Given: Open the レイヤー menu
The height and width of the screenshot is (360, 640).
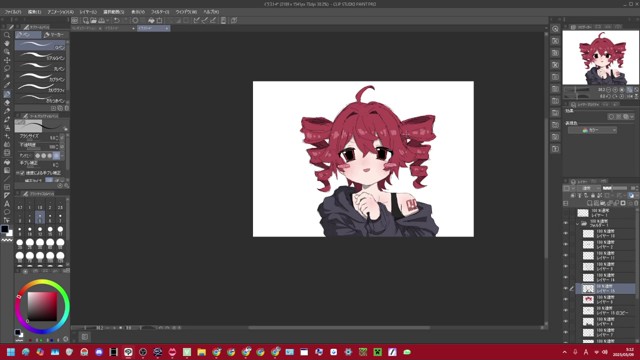Looking at the screenshot, I should point(88,12).
